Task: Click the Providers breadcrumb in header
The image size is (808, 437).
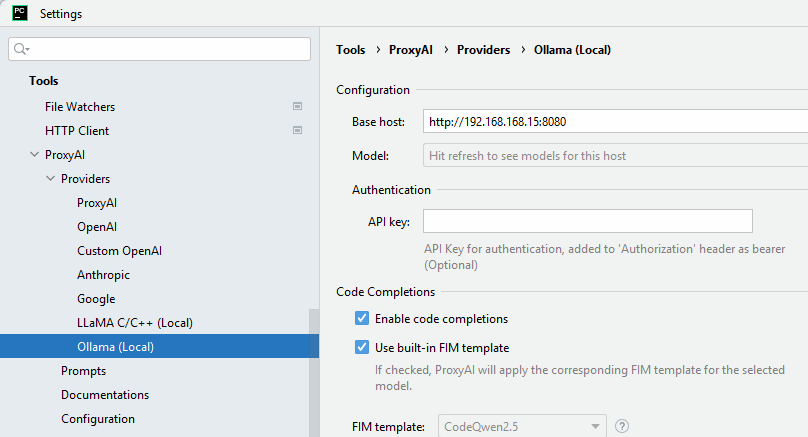Action: 483,49
